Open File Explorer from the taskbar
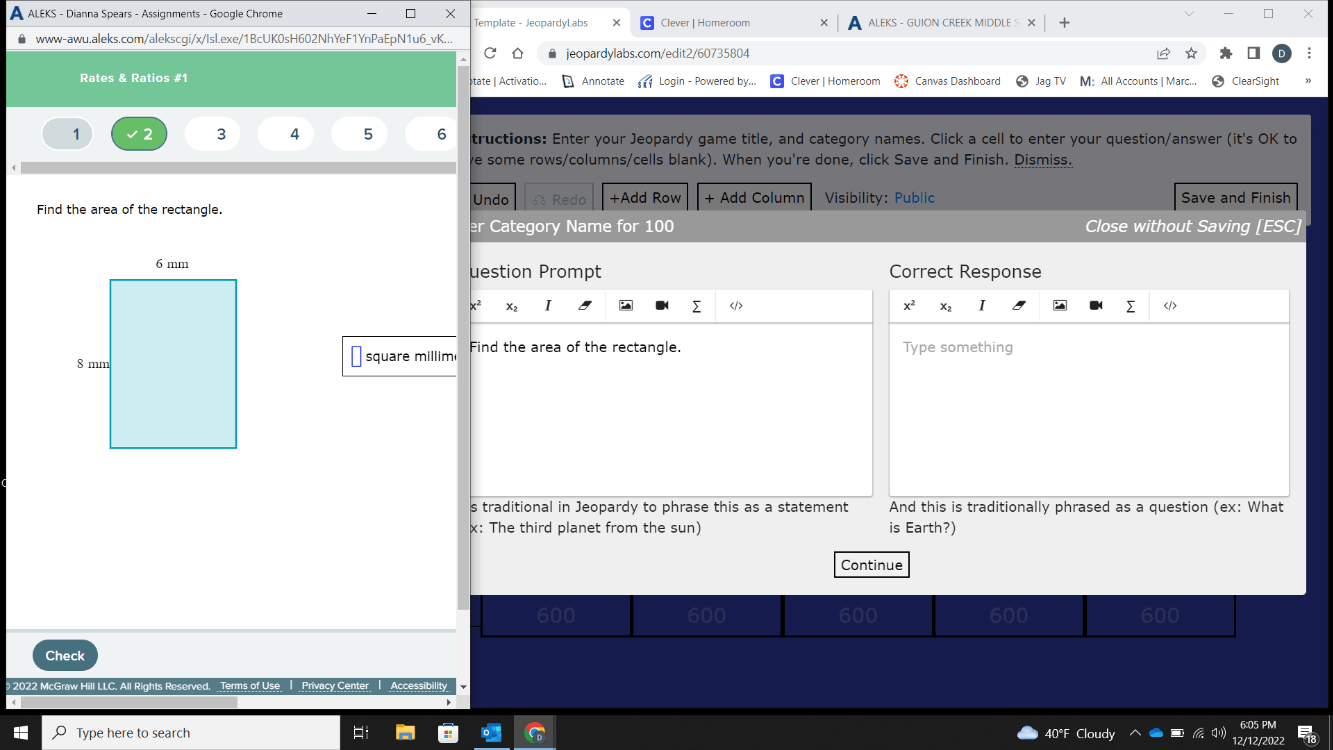The height and width of the screenshot is (750, 1333). pyautogui.click(x=404, y=733)
